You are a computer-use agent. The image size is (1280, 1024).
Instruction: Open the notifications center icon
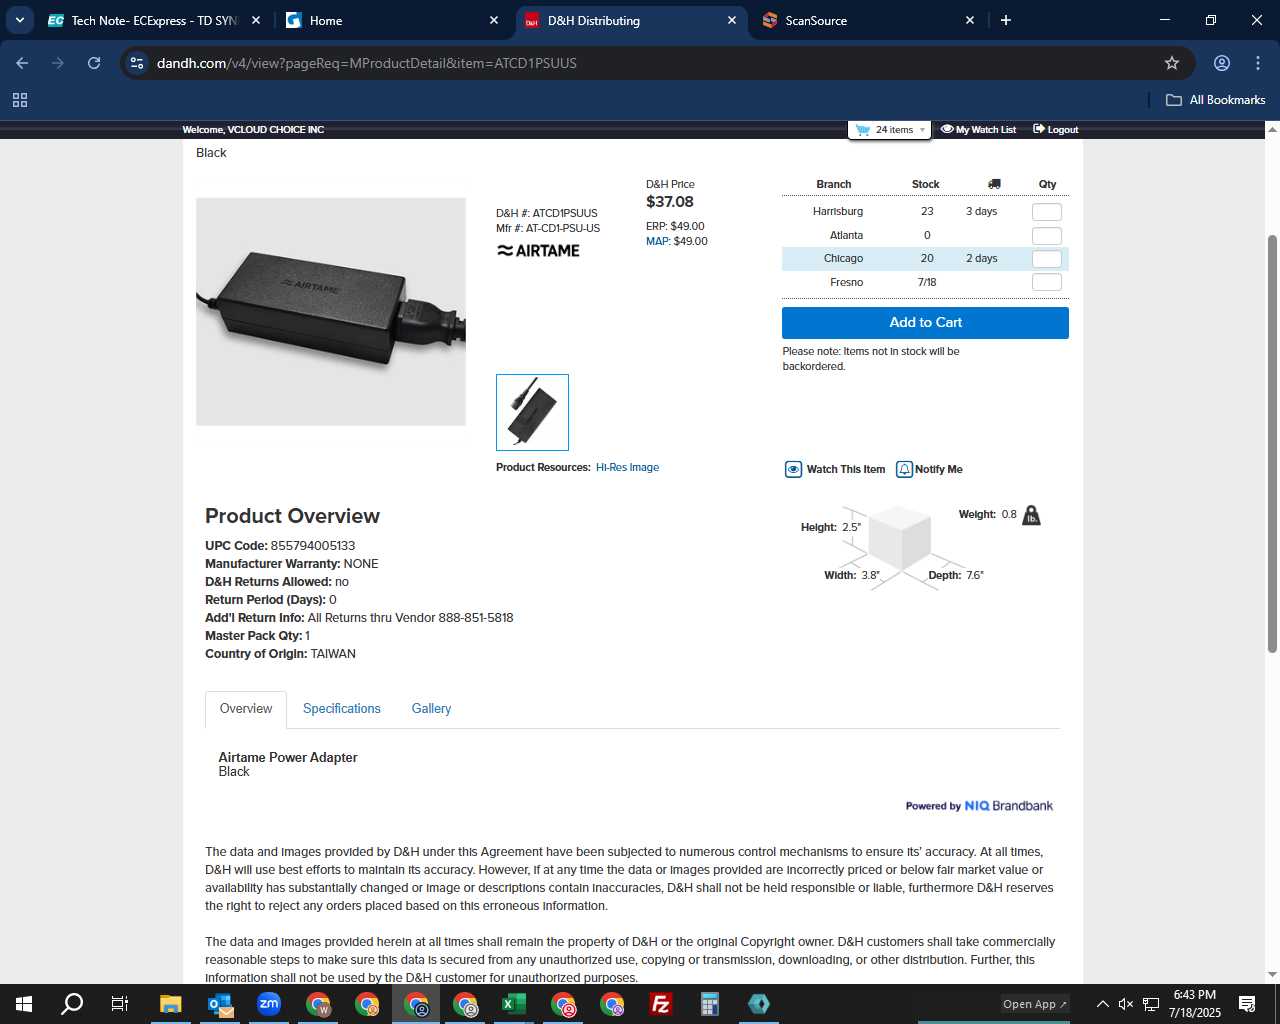(1247, 1004)
